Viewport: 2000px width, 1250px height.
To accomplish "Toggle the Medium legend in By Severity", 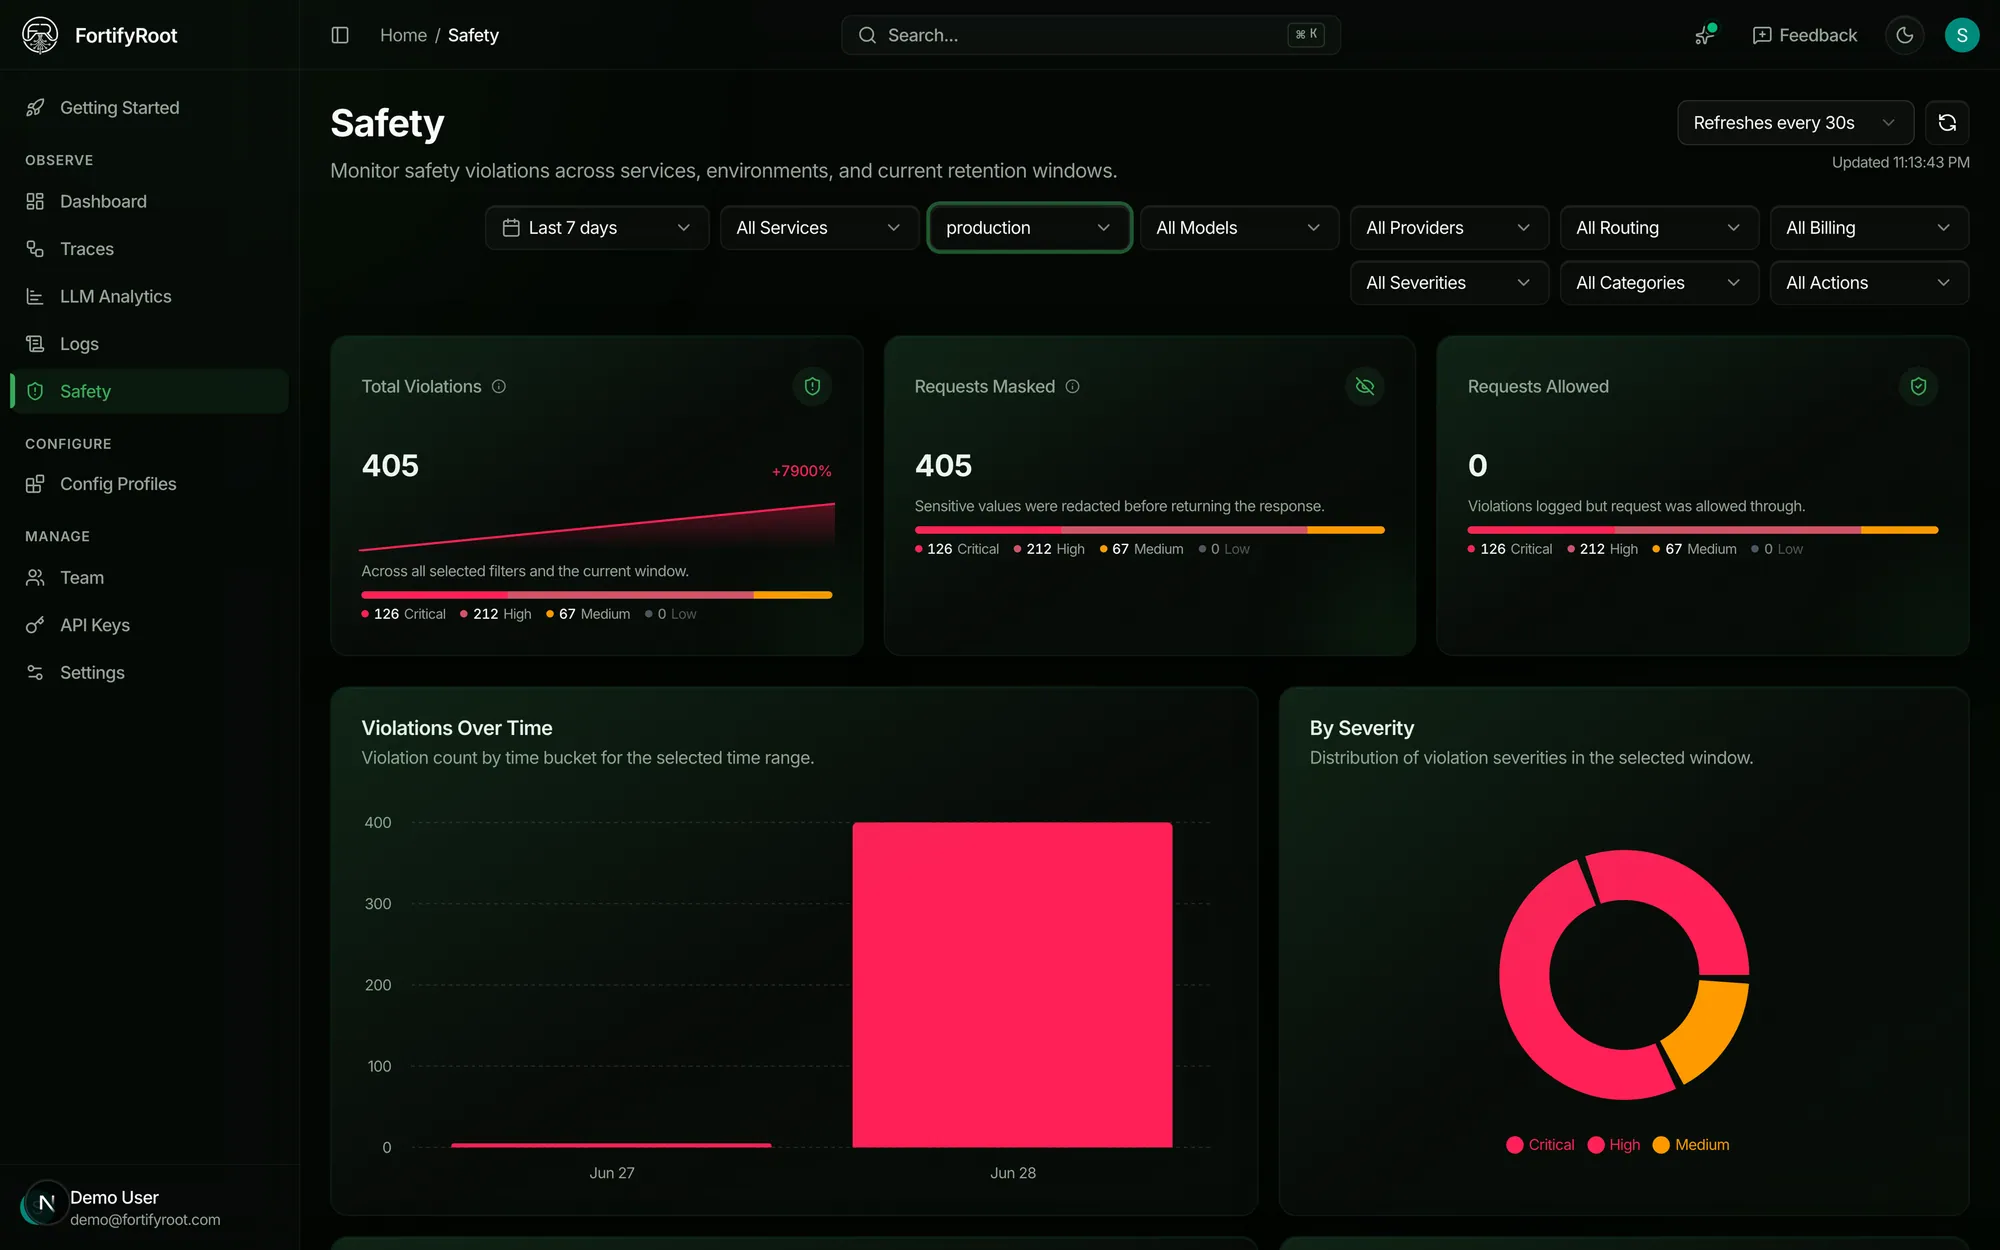I will pyautogui.click(x=1691, y=1145).
